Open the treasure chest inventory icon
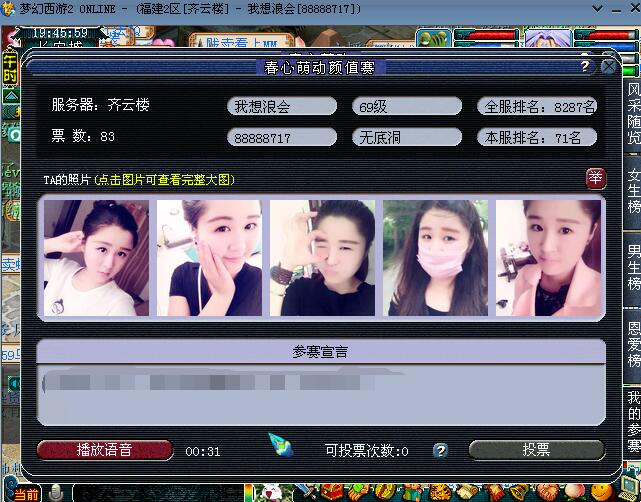641x502 pixels. click(x=331, y=492)
